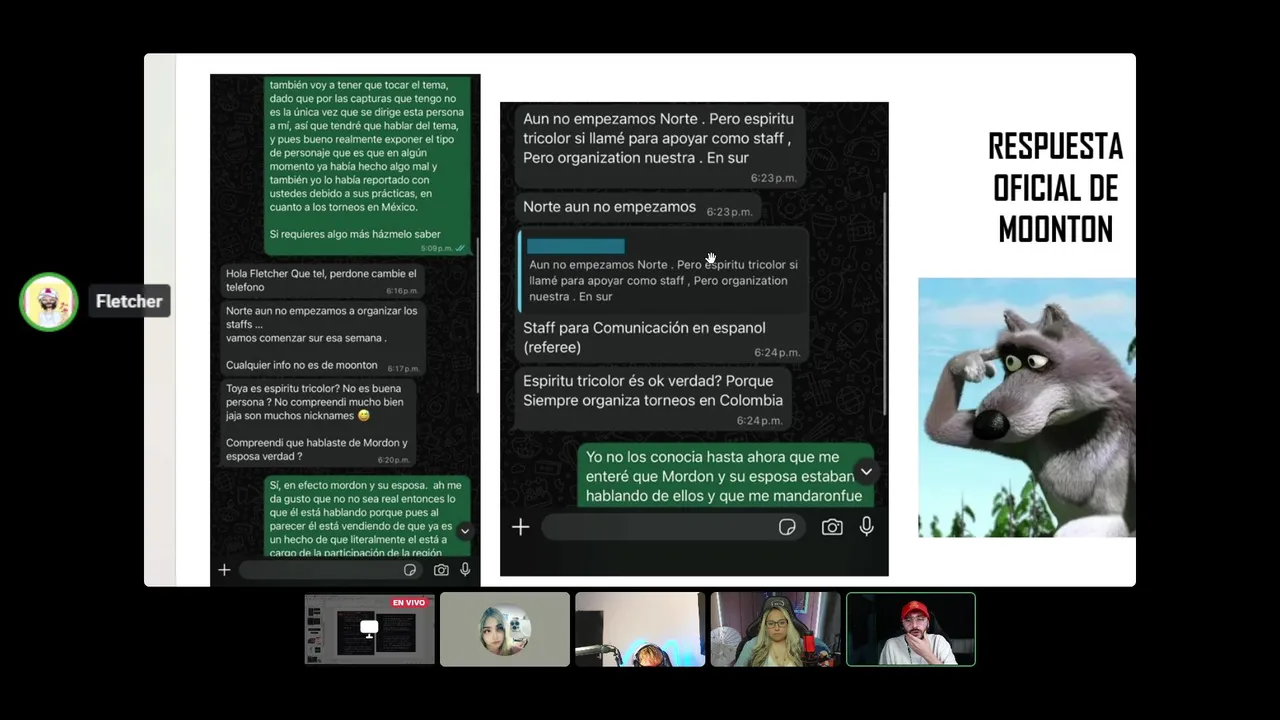Tap the microphone icon in right chat
Screen dimensions: 1280x720
click(866, 526)
